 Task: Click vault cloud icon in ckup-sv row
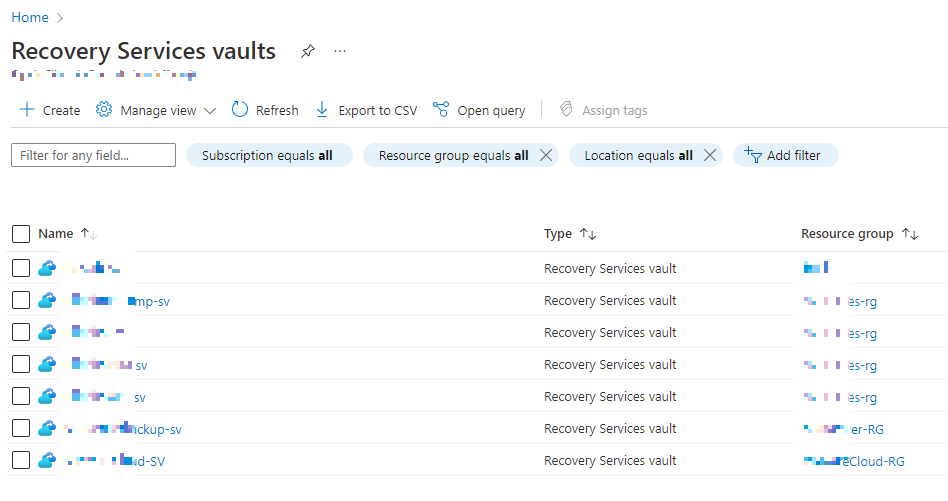[47, 428]
